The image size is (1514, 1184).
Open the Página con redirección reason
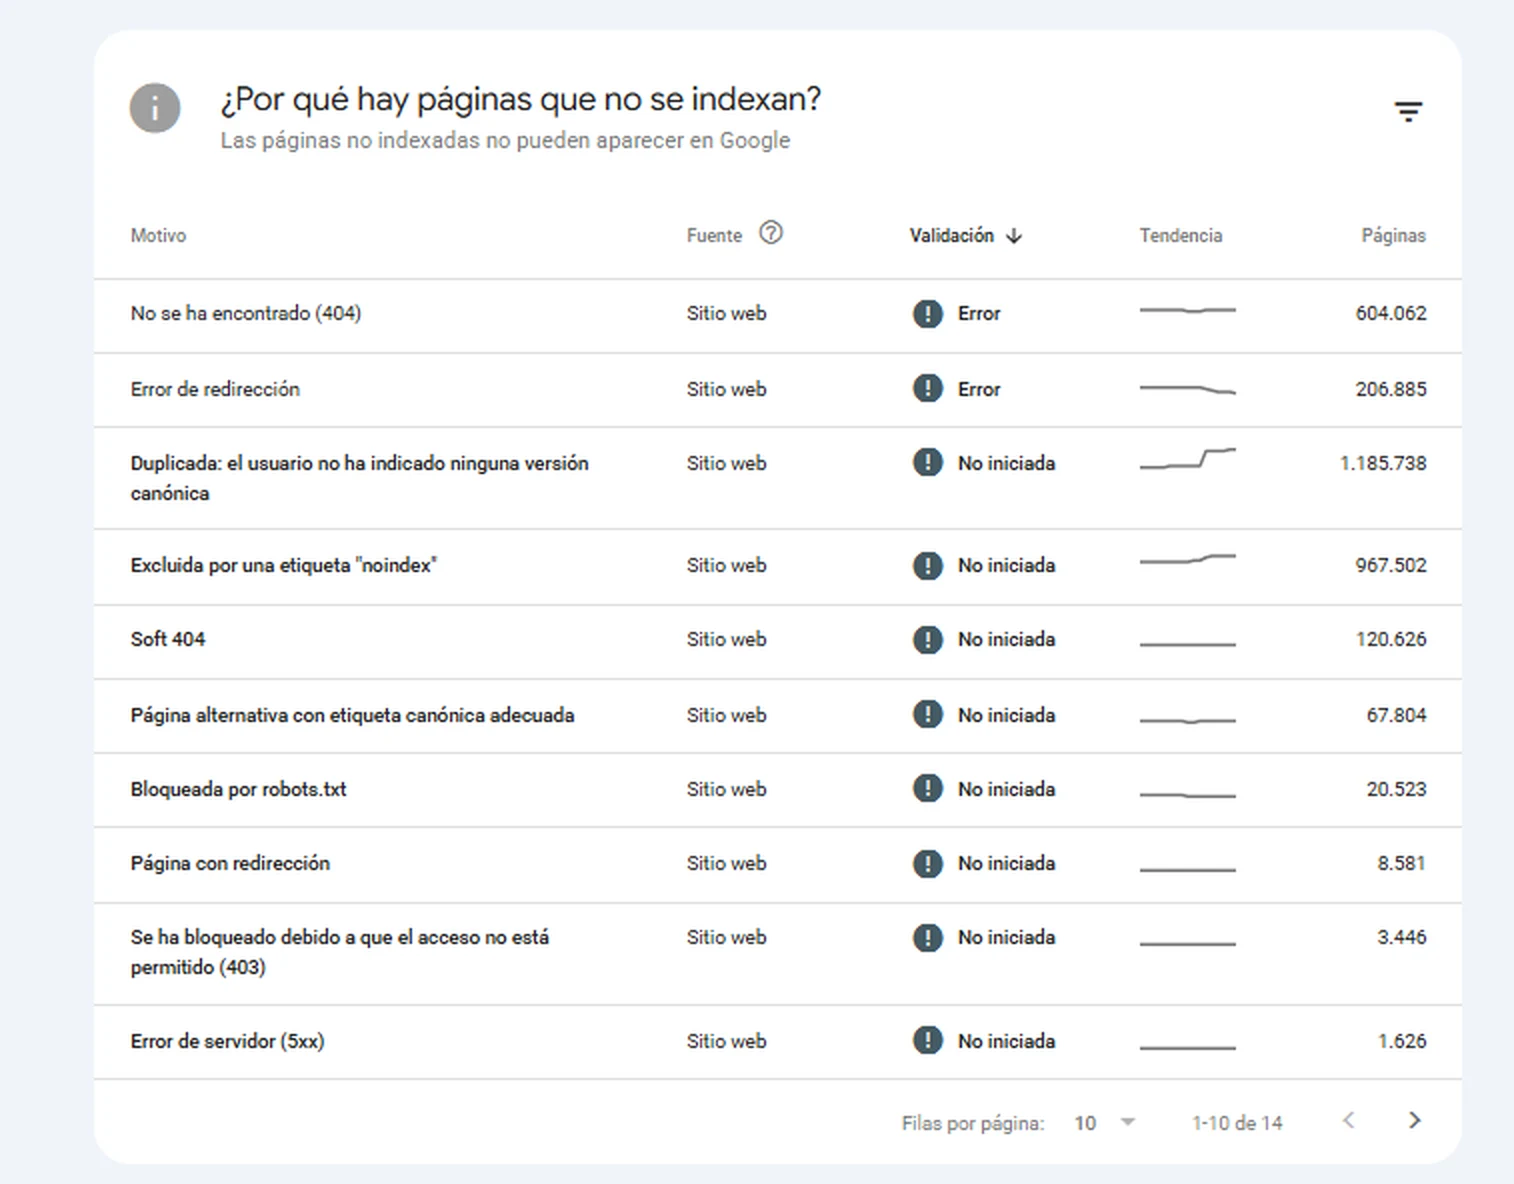pyautogui.click(x=230, y=864)
